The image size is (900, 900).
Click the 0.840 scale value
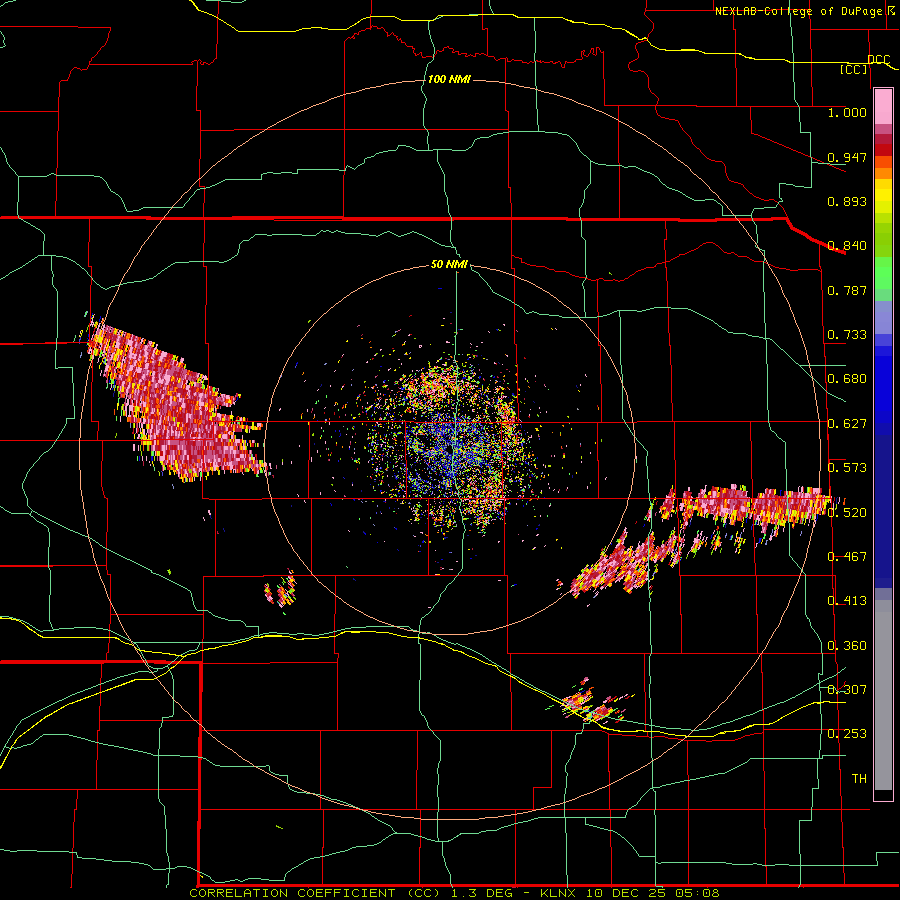click(x=847, y=246)
